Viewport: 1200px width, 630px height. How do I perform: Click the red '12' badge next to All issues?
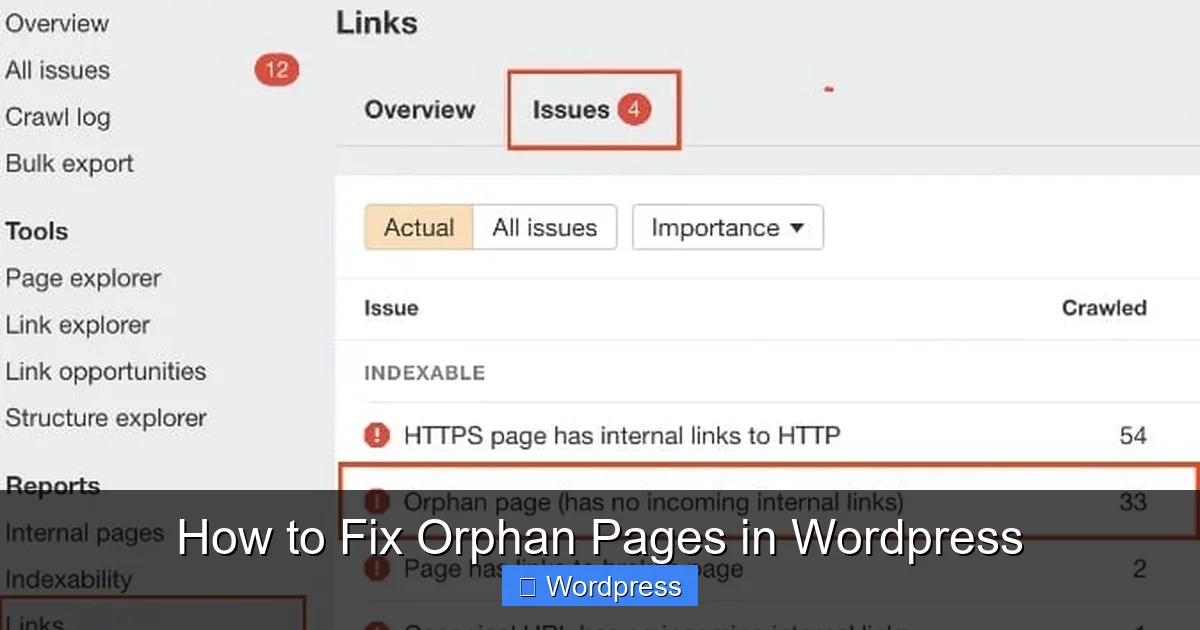(x=275, y=69)
